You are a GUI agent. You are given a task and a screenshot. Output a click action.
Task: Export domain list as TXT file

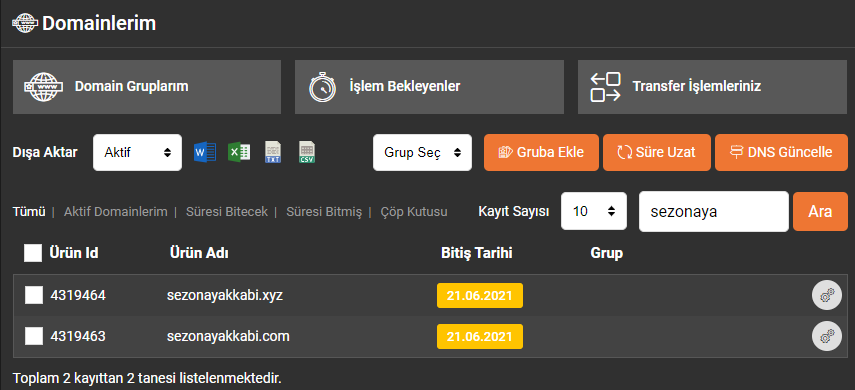click(x=273, y=152)
